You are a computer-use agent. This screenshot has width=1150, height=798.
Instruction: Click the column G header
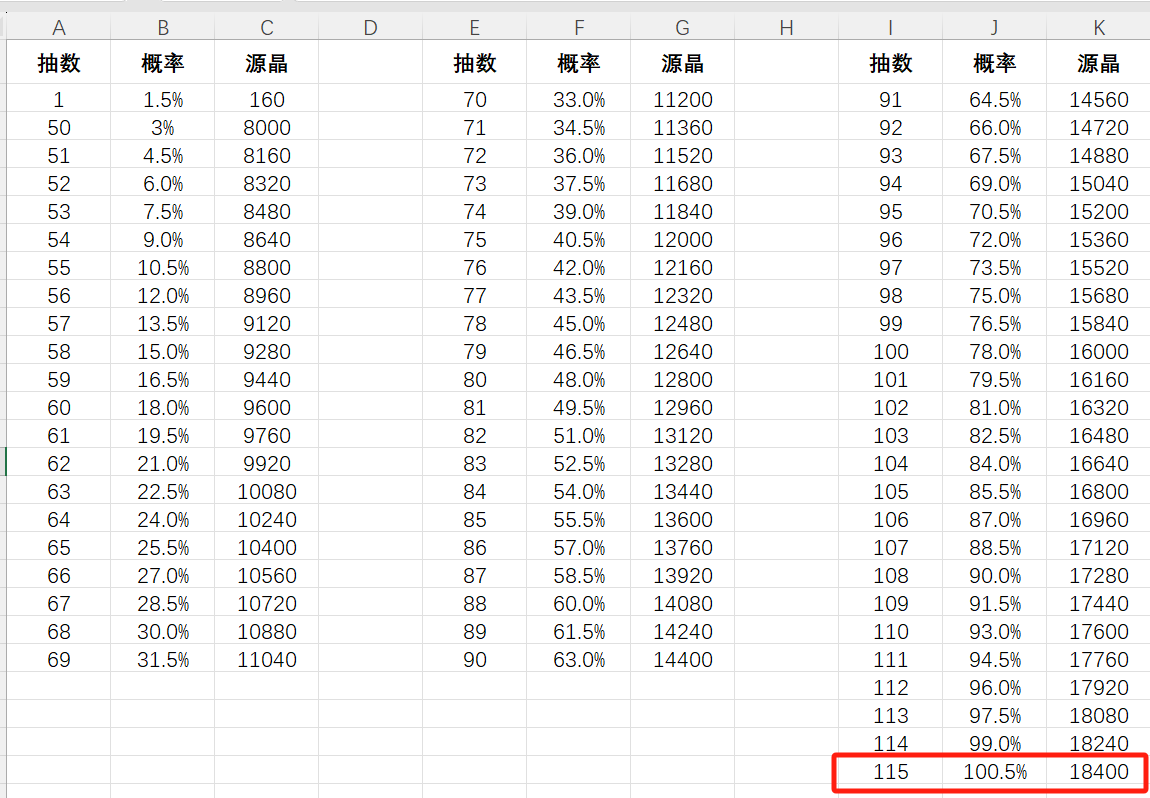pos(683,28)
